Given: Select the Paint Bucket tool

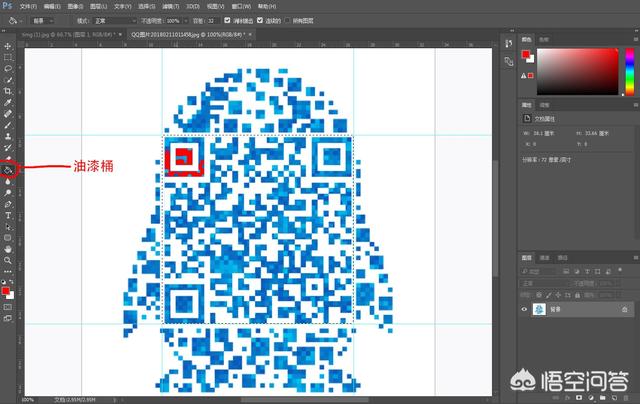Looking at the screenshot, I should click(8, 170).
